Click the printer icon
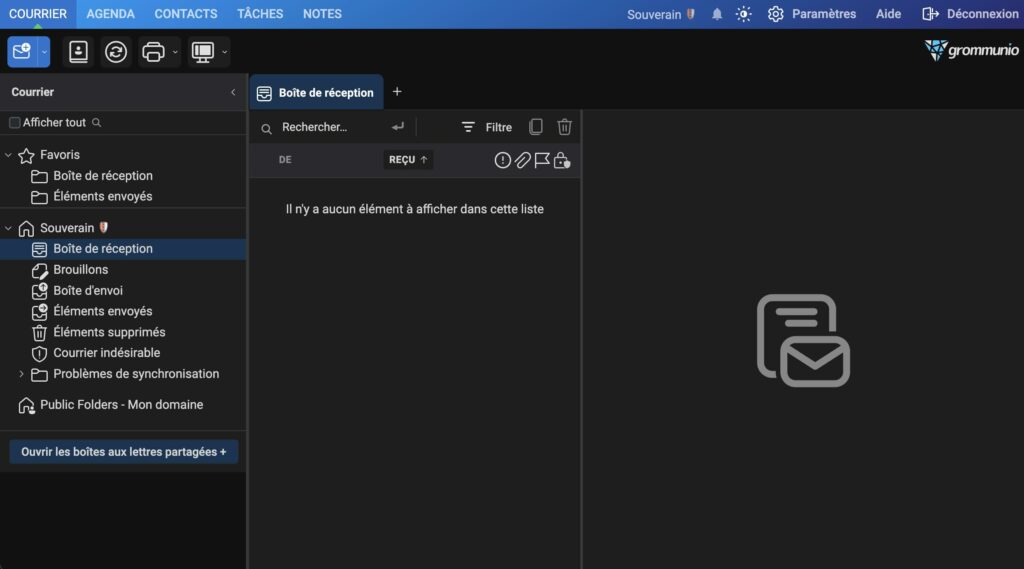Viewport: 1024px width, 569px height. 153,52
